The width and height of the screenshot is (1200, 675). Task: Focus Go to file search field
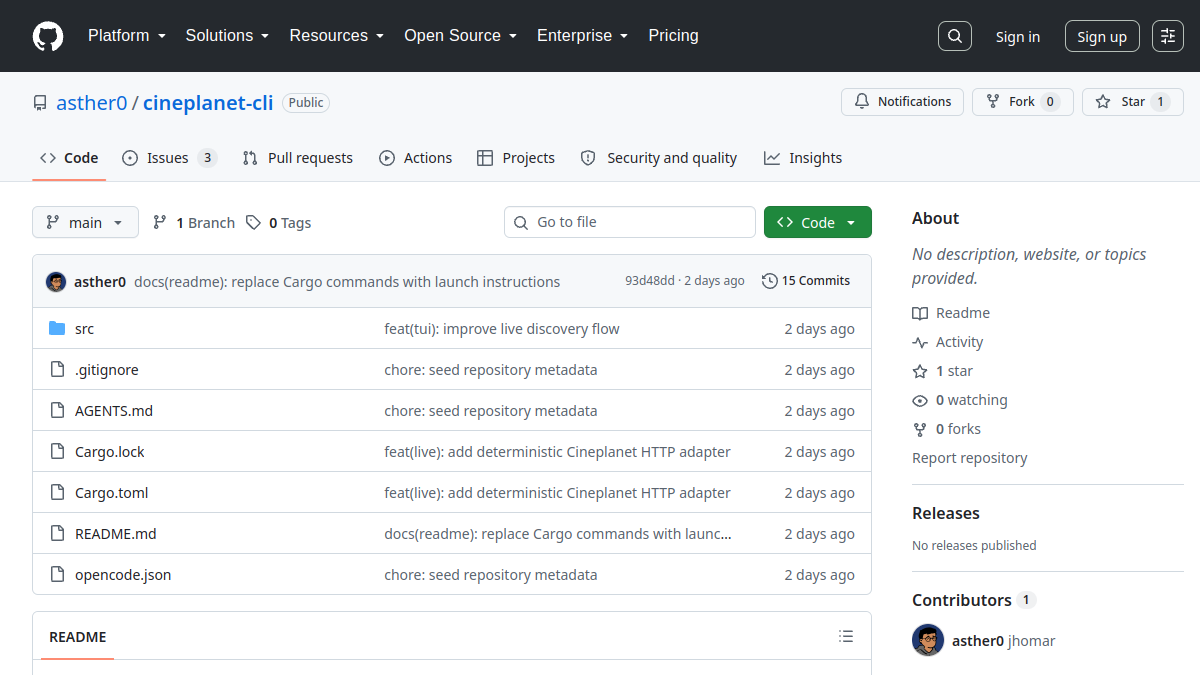click(x=630, y=222)
